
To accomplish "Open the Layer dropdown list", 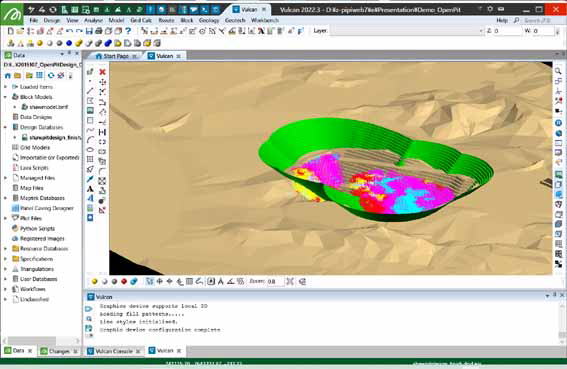I will tap(406, 31).
